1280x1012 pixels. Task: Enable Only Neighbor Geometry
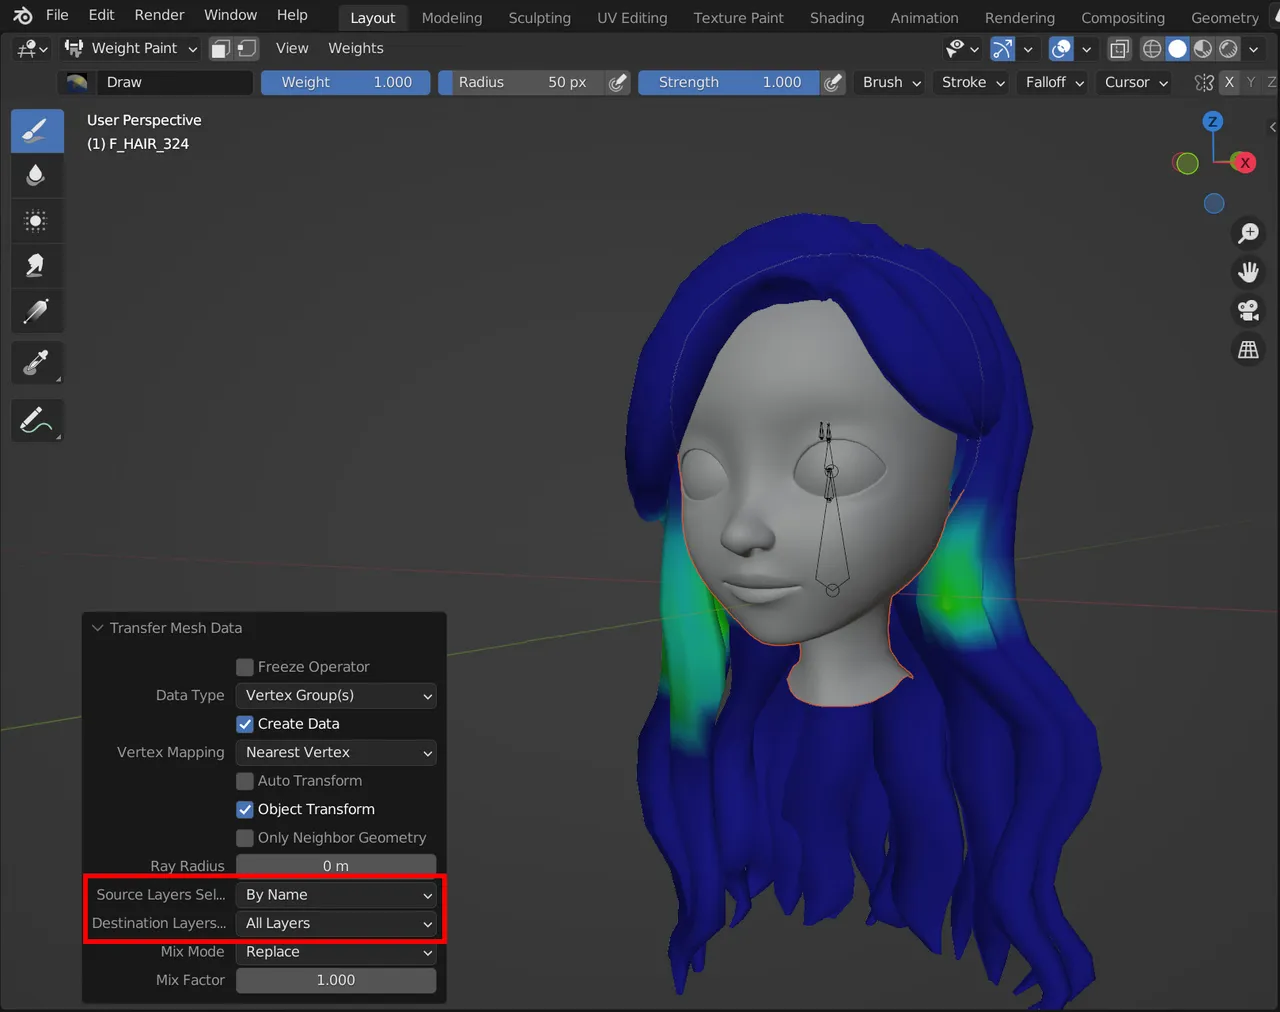coord(245,838)
